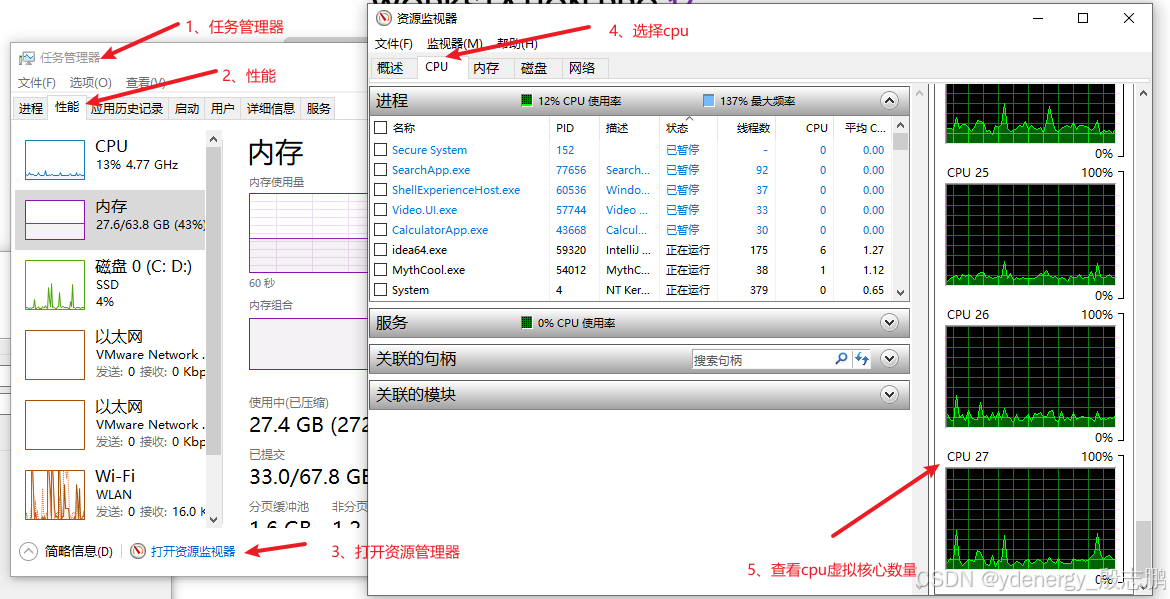This screenshot has height=599, width=1170.
Task: Expand the 服务 section chevron
Action: pos(889,323)
